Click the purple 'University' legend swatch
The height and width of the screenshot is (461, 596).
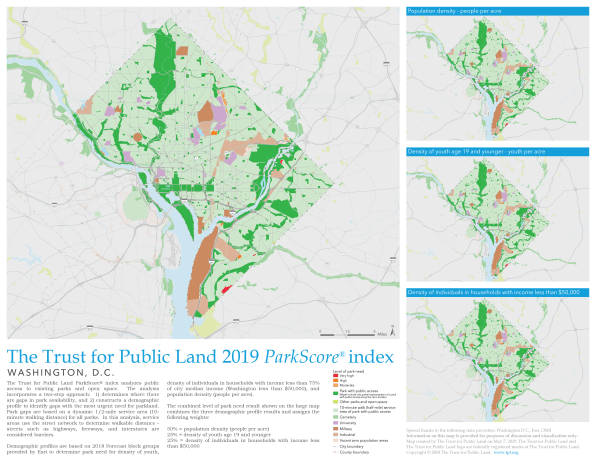click(x=336, y=423)
